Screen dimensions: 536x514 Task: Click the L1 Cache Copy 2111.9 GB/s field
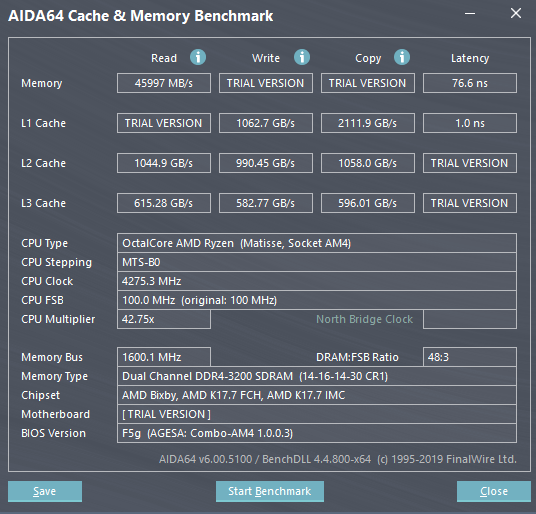pyautogui.click(x=367, y=123)
